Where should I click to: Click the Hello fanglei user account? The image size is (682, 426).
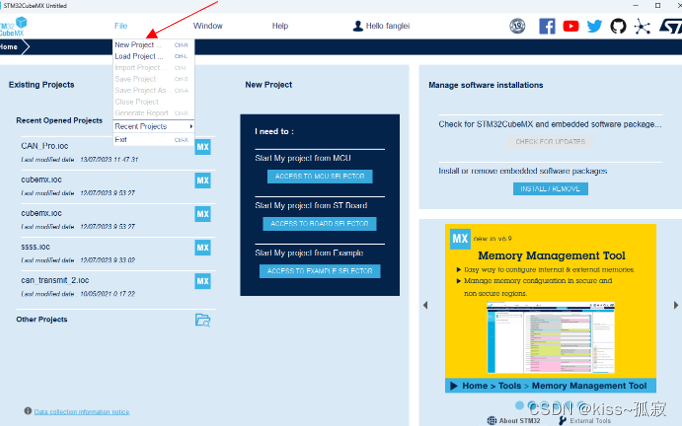(381, 26)
